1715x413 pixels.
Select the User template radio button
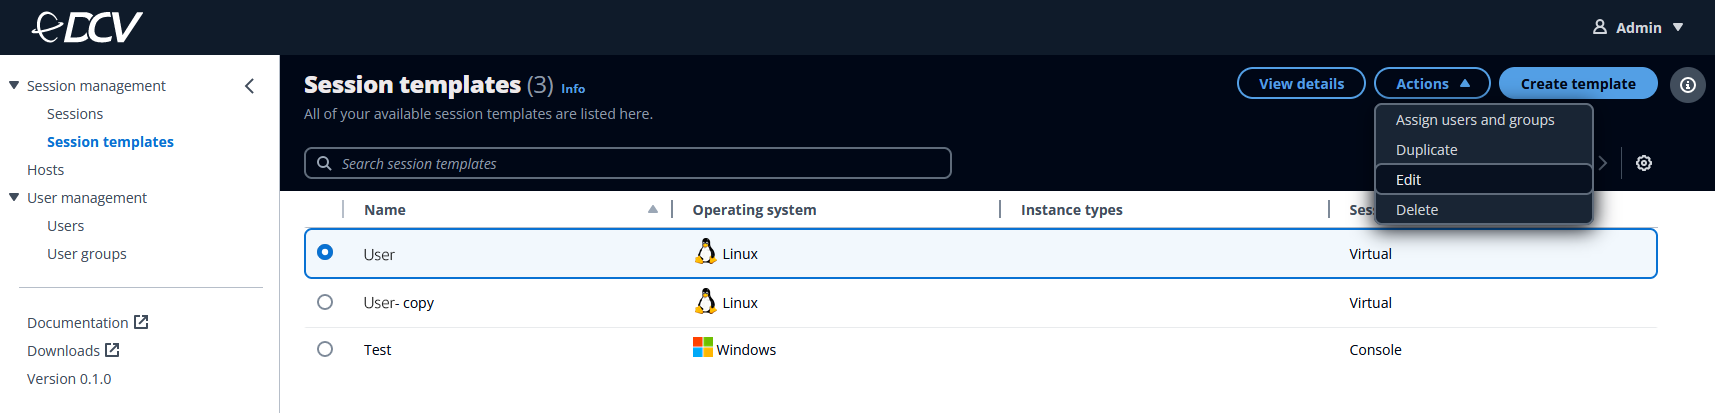pos(325,253)
